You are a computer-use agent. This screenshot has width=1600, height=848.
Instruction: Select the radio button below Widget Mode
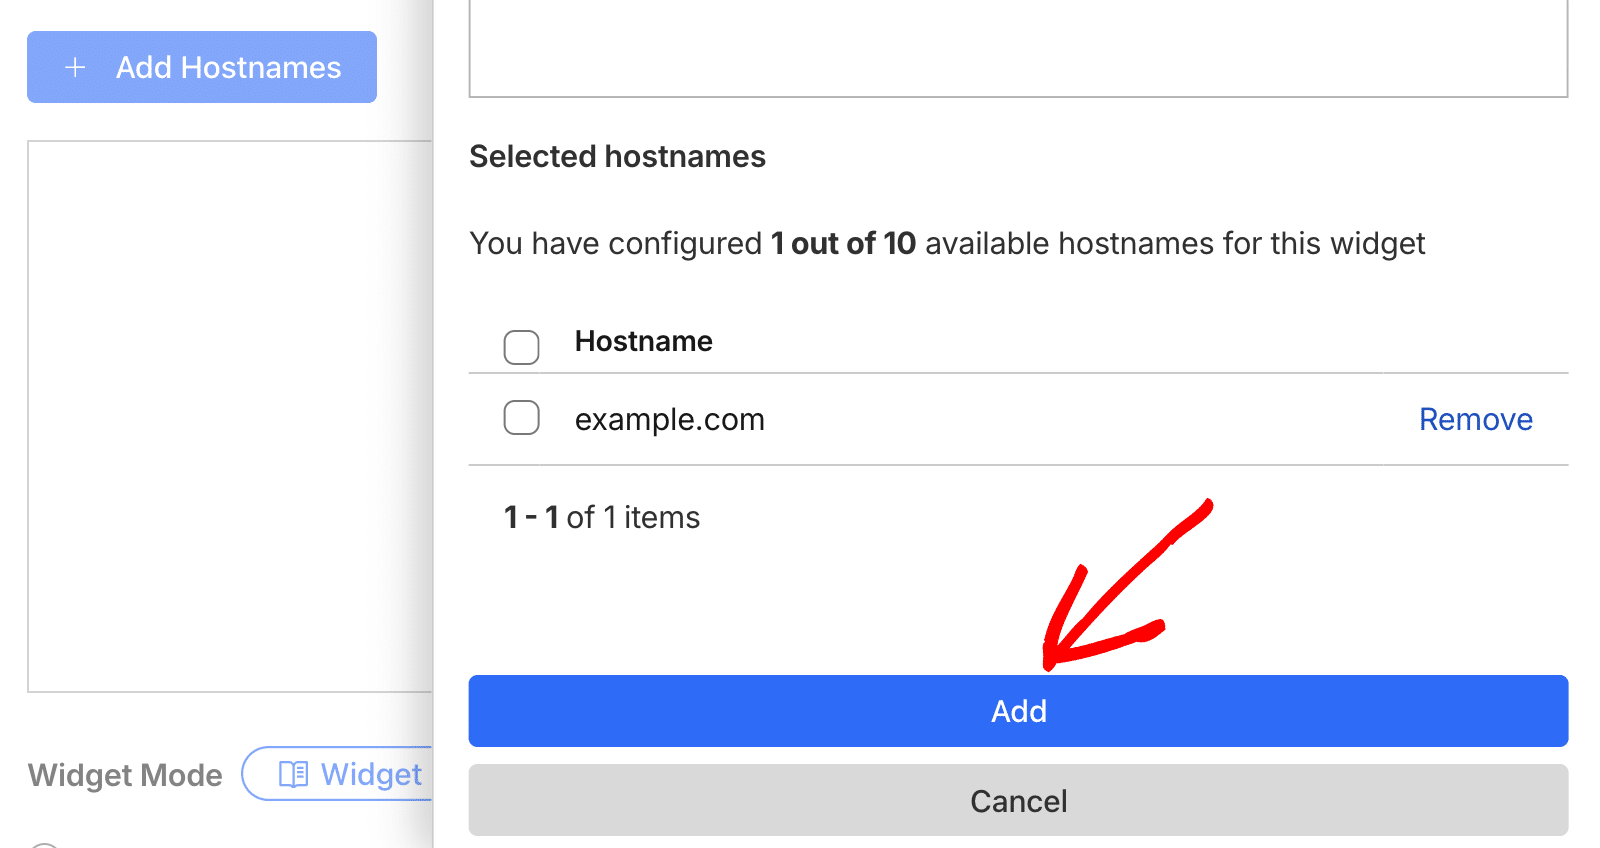pos(44,845)
